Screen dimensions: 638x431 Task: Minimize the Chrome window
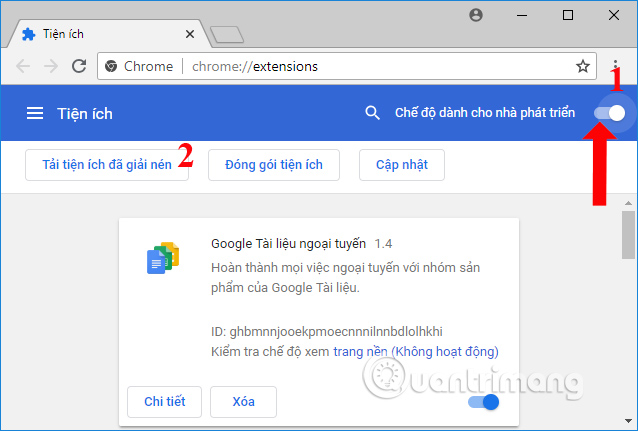pos(522,15)
